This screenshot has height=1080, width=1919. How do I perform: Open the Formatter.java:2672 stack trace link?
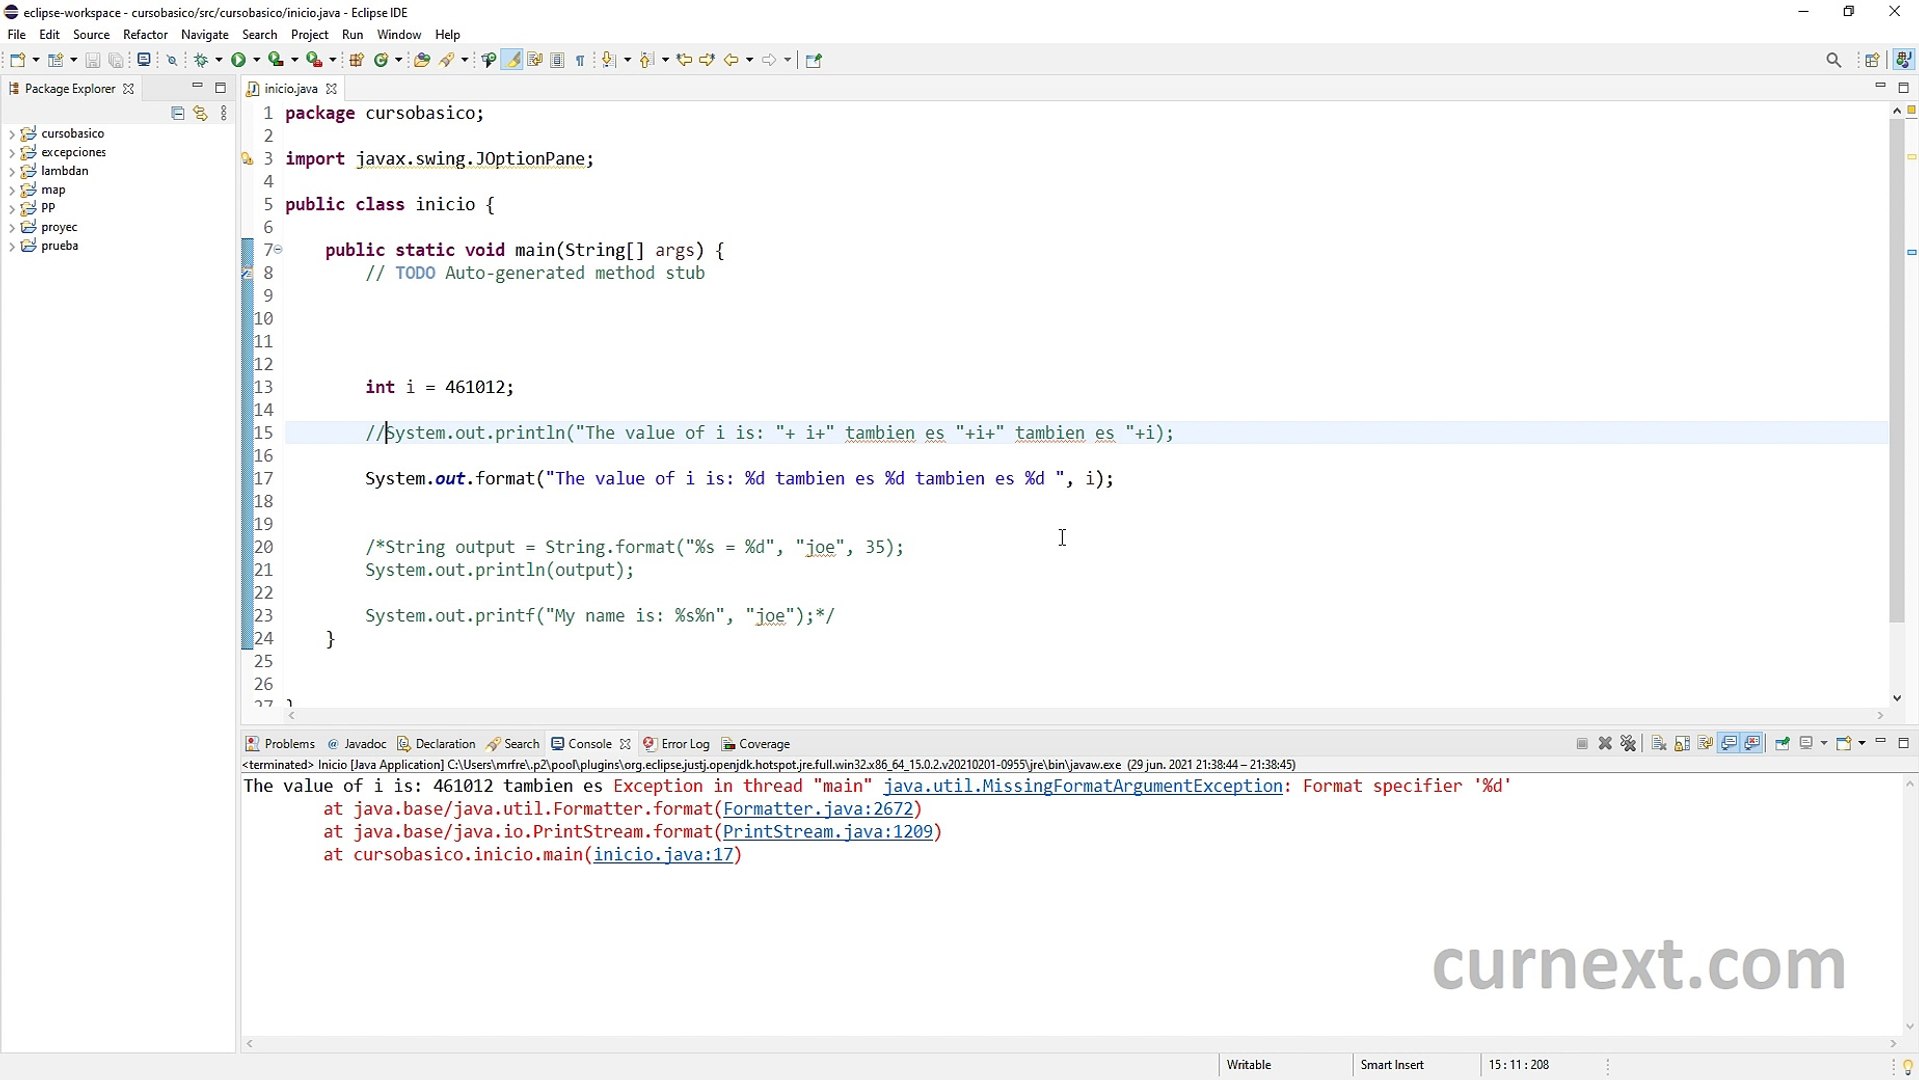818,809
